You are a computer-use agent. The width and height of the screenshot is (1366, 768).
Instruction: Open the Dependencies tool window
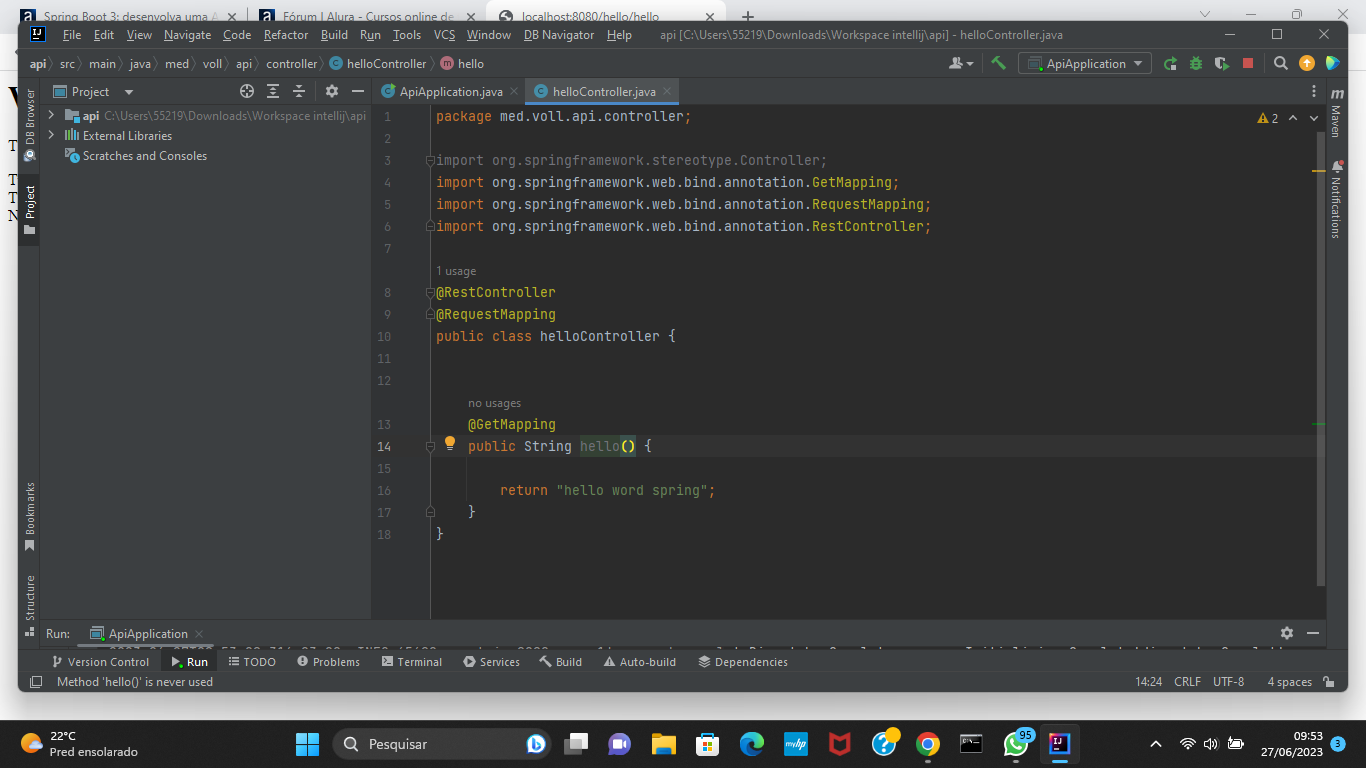point(743,662)
